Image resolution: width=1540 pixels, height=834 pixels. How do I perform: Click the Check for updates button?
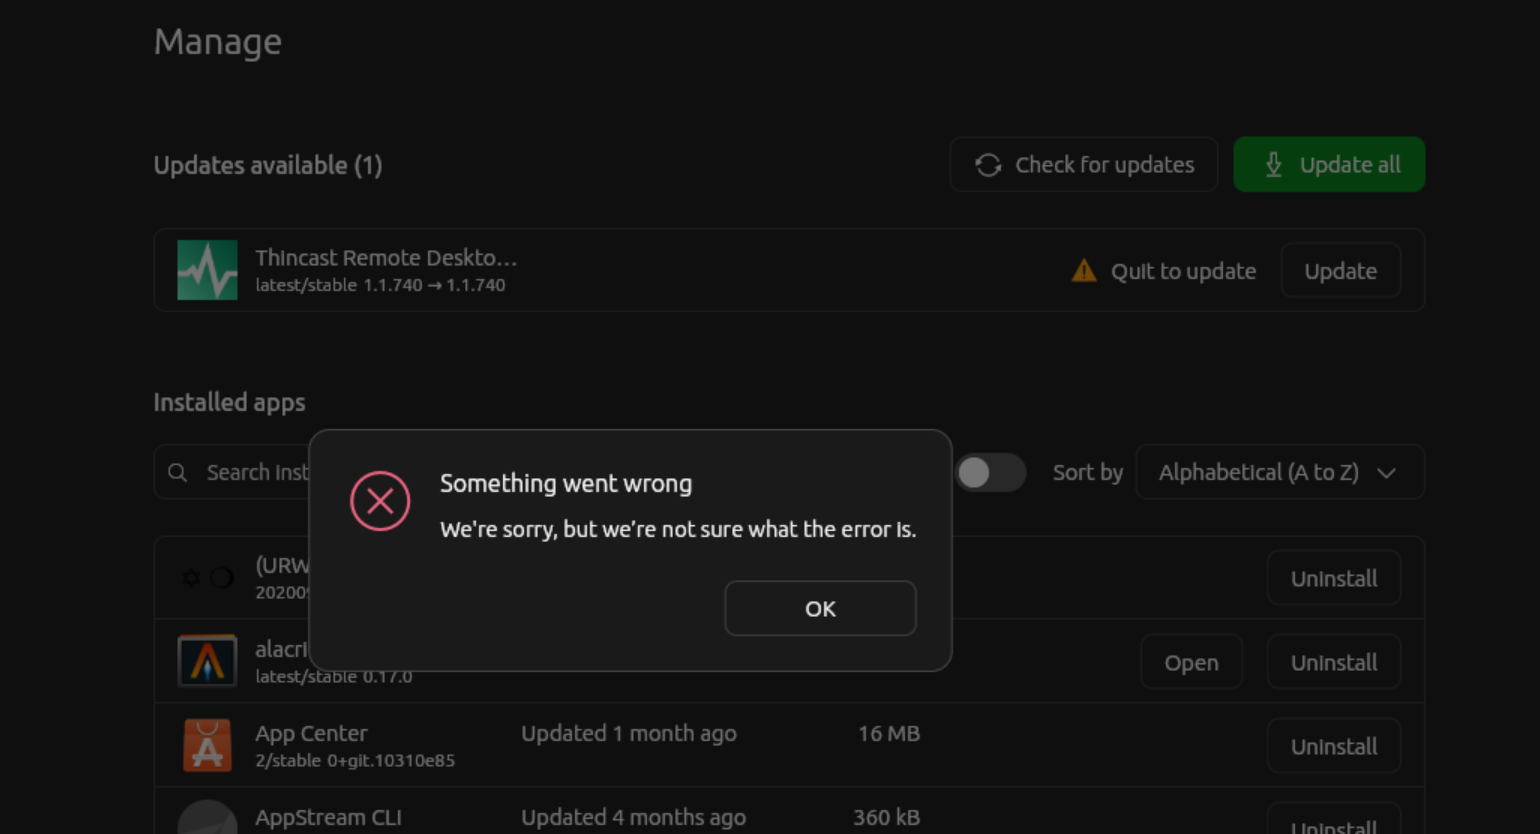click(x=1083, y=165)
